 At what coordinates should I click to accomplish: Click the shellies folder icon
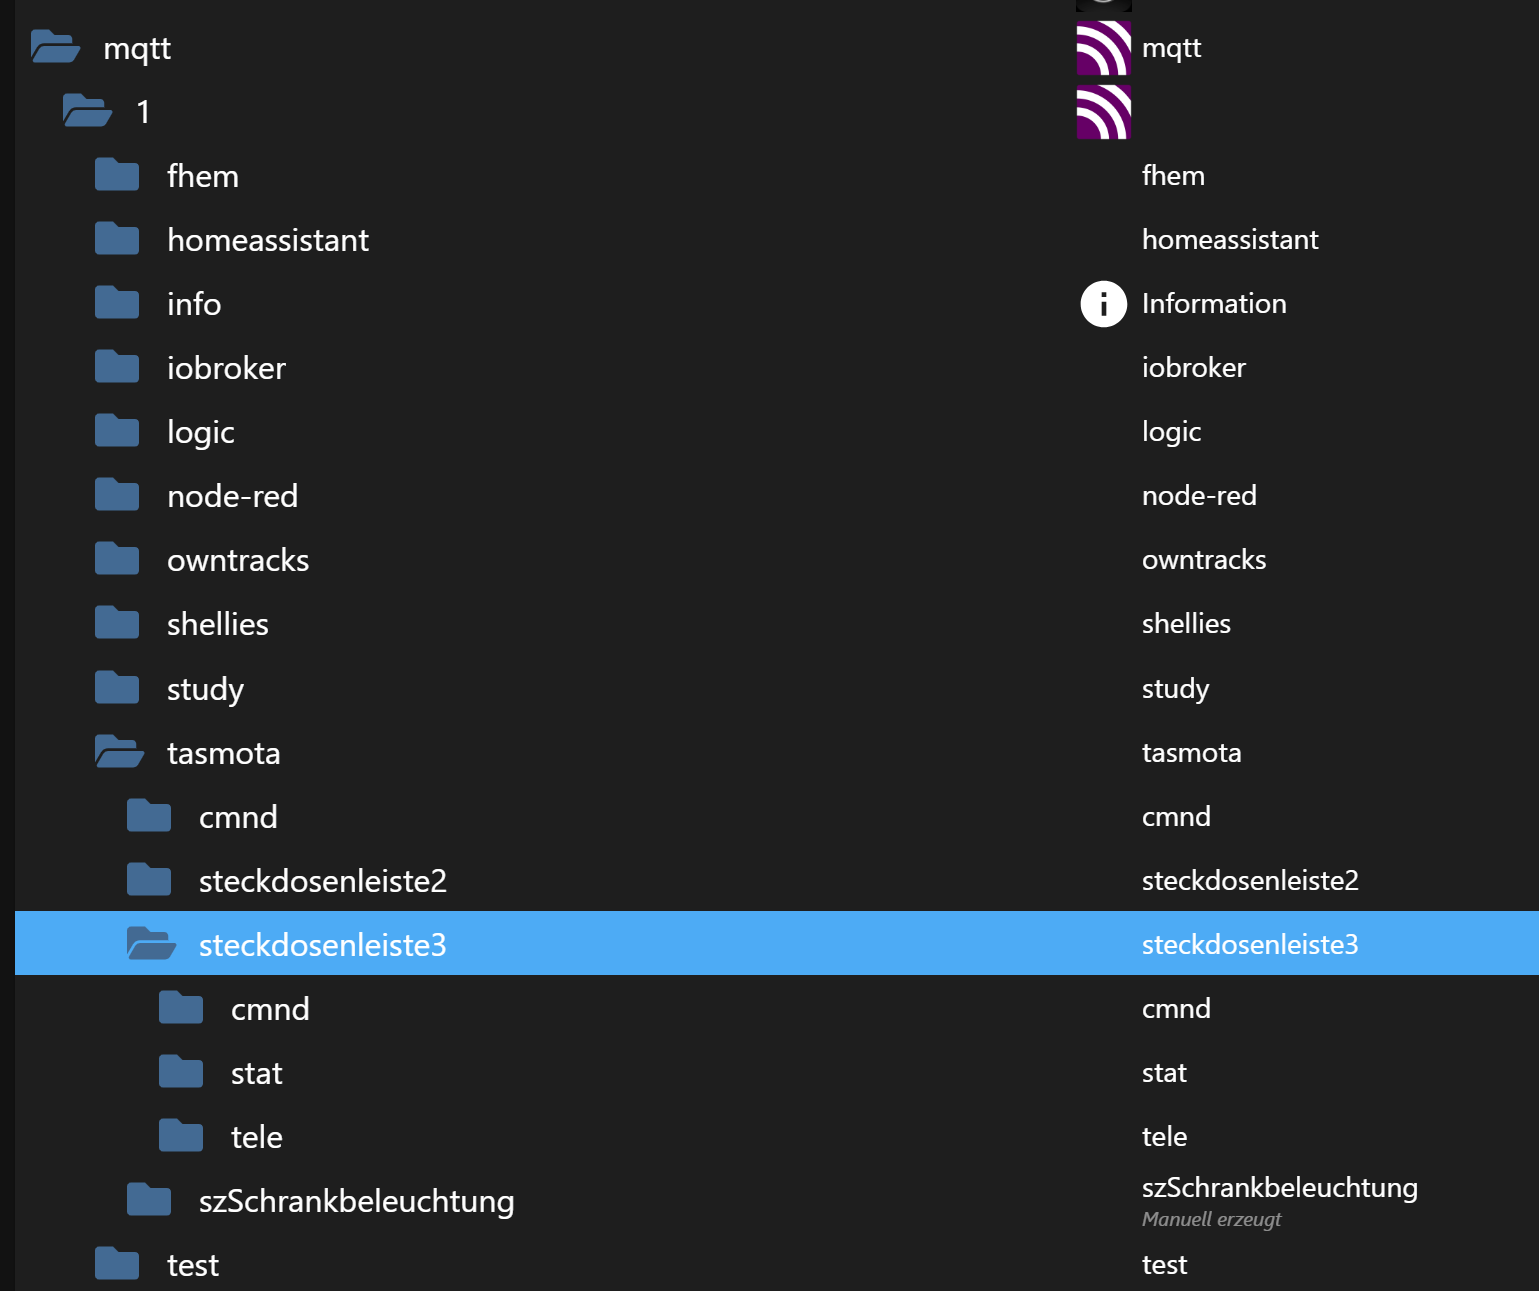[117, 624]
